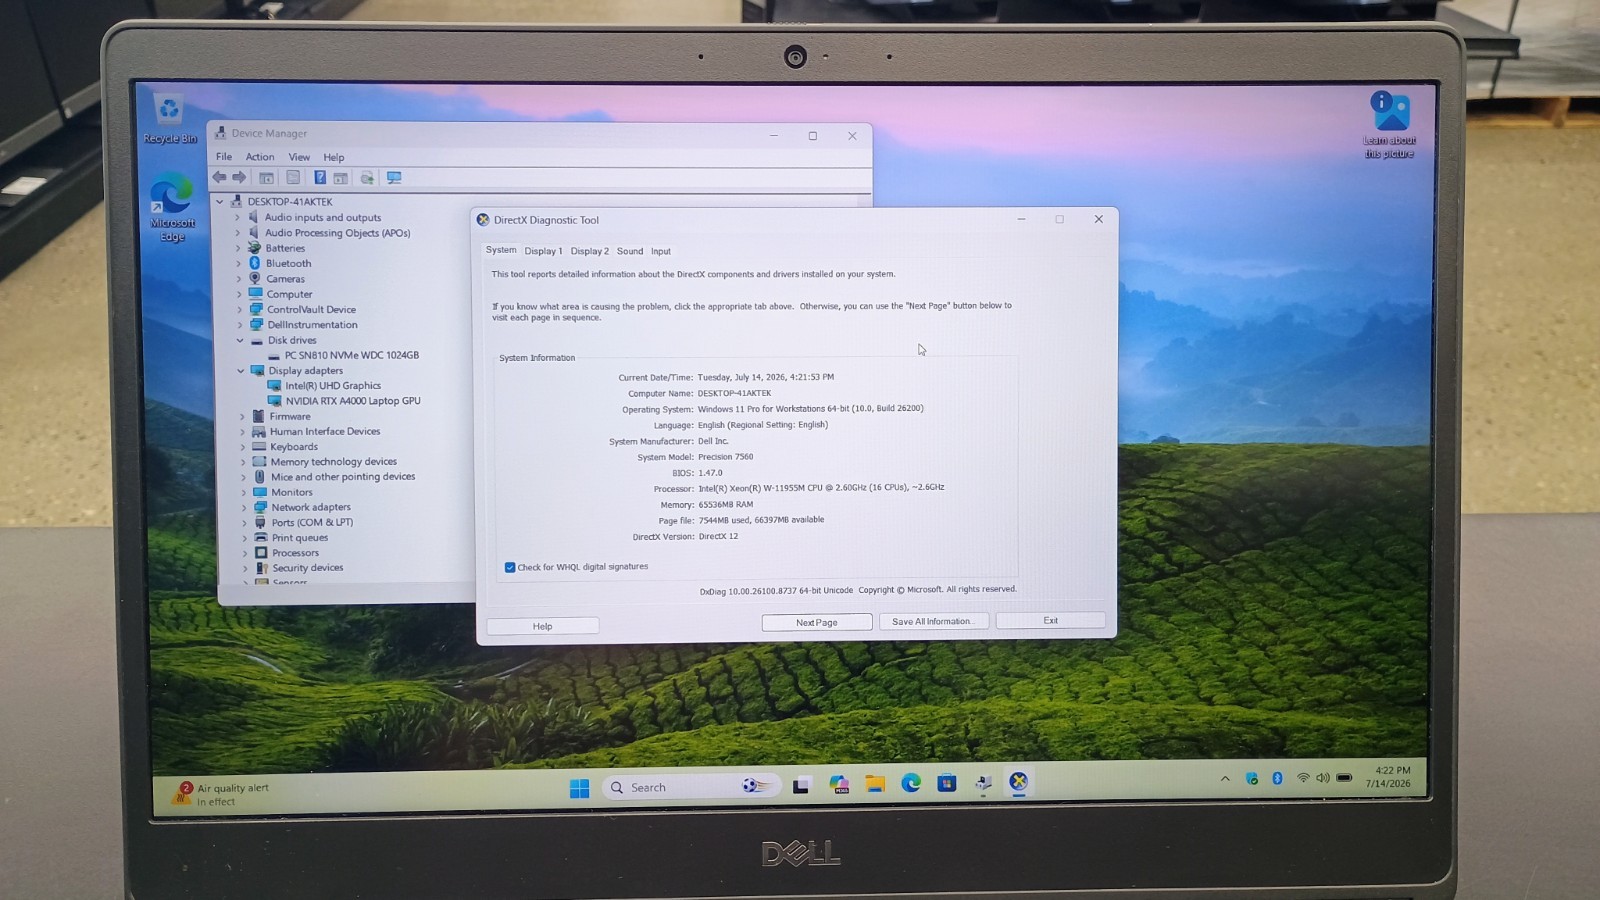Select NVIDIA RTX A4000 Laptop GPU

[x=353, y=401]
